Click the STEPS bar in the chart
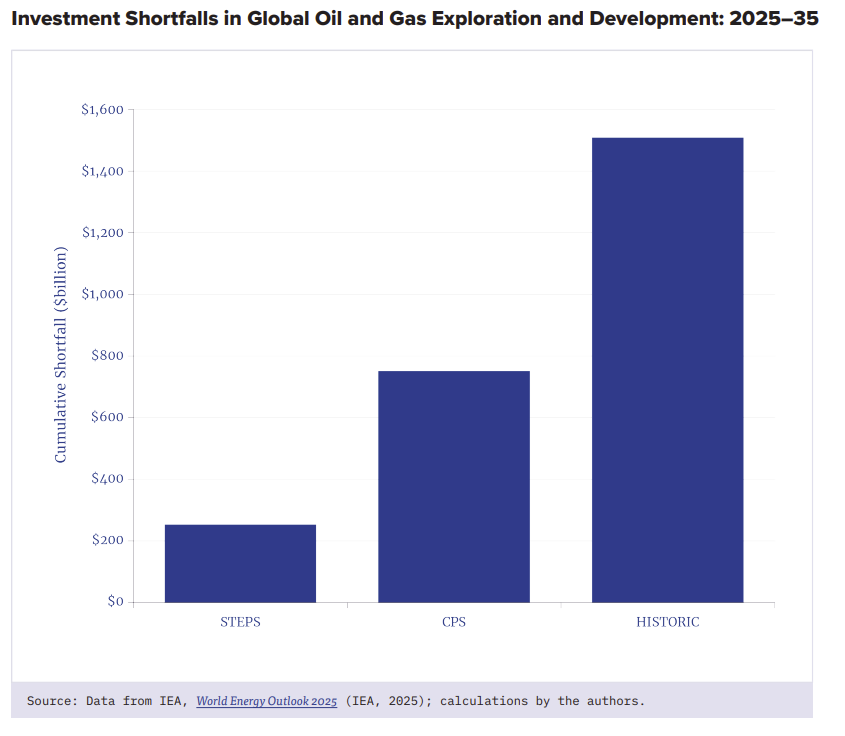The width and height of the screenshot is (845, 736). click(240, 563)
